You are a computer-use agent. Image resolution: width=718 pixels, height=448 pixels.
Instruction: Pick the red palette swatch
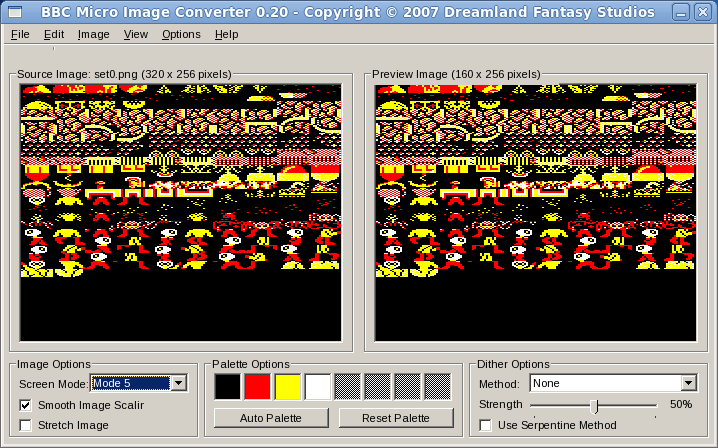point(257,387)
